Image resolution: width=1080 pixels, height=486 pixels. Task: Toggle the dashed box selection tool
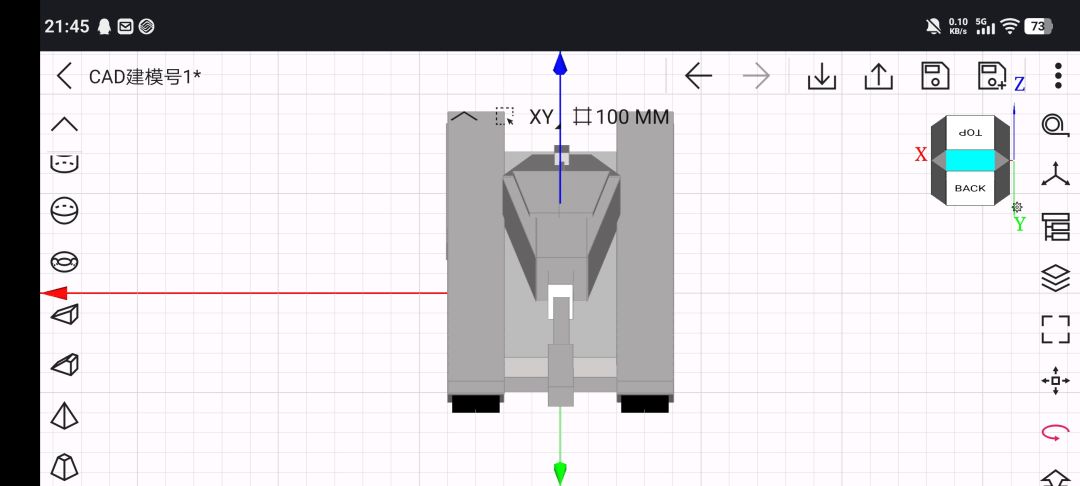pos(505,116)
